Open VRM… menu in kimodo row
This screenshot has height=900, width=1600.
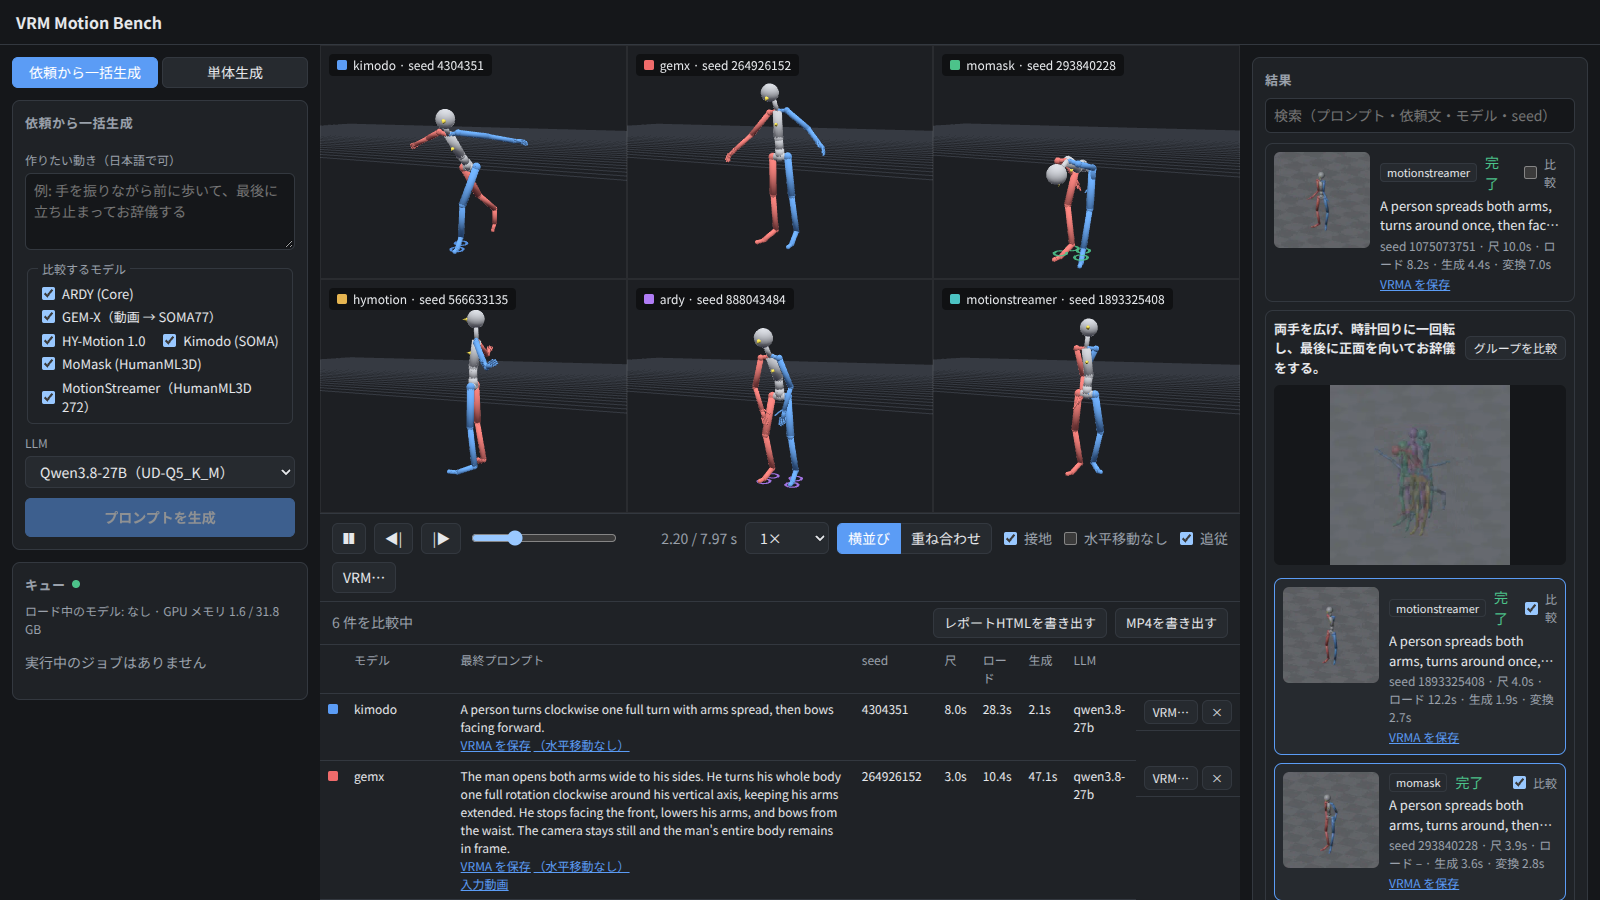point(1170,713)
